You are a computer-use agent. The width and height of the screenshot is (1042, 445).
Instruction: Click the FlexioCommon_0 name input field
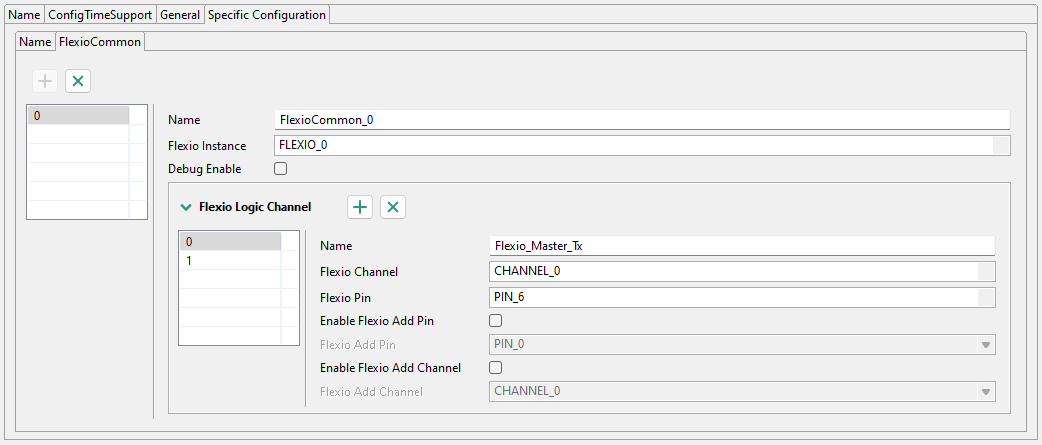click(641, 120)
